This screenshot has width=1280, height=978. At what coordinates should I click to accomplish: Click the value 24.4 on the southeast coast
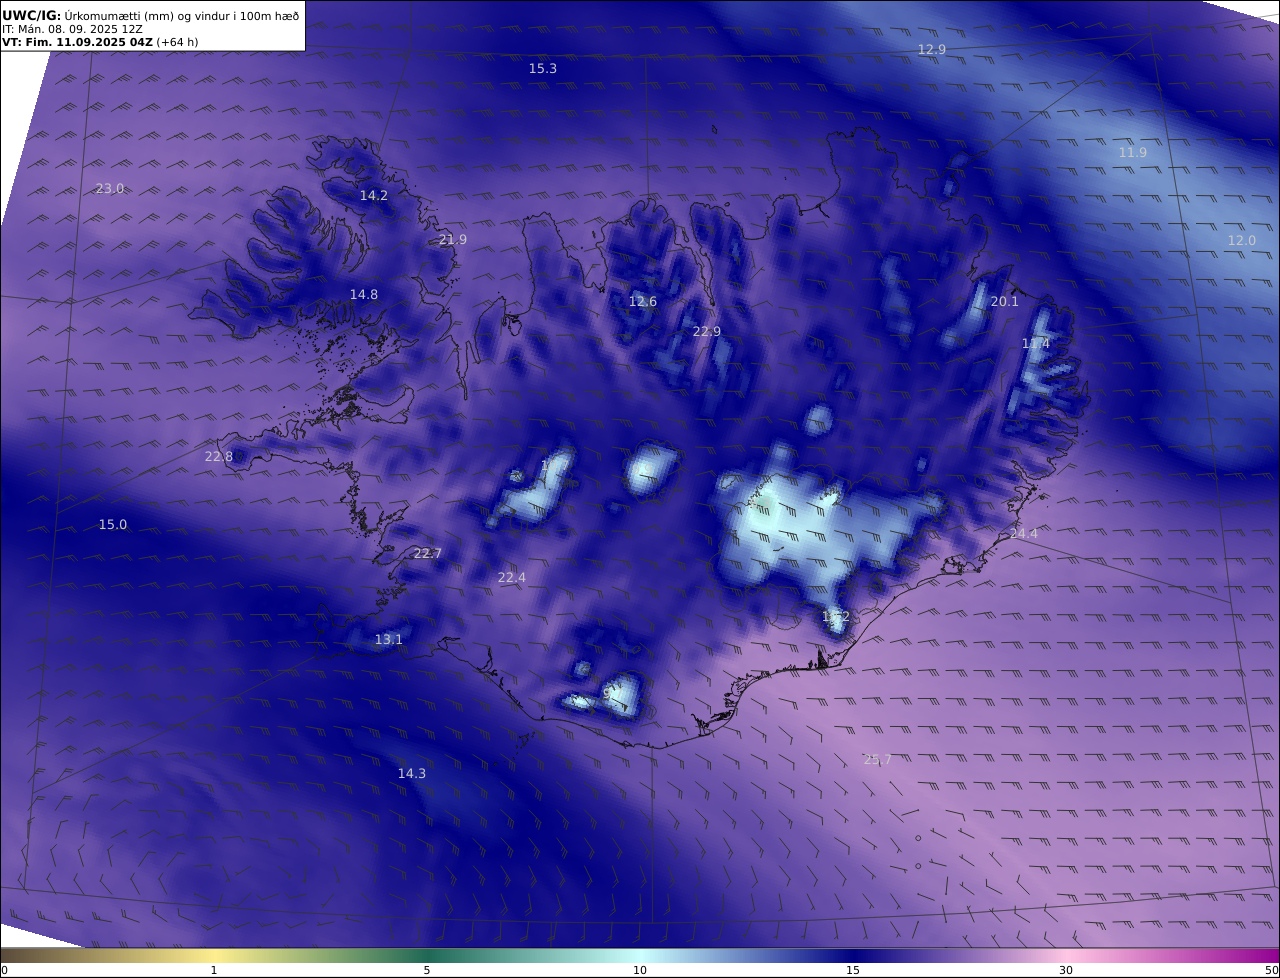(1023, 533)
